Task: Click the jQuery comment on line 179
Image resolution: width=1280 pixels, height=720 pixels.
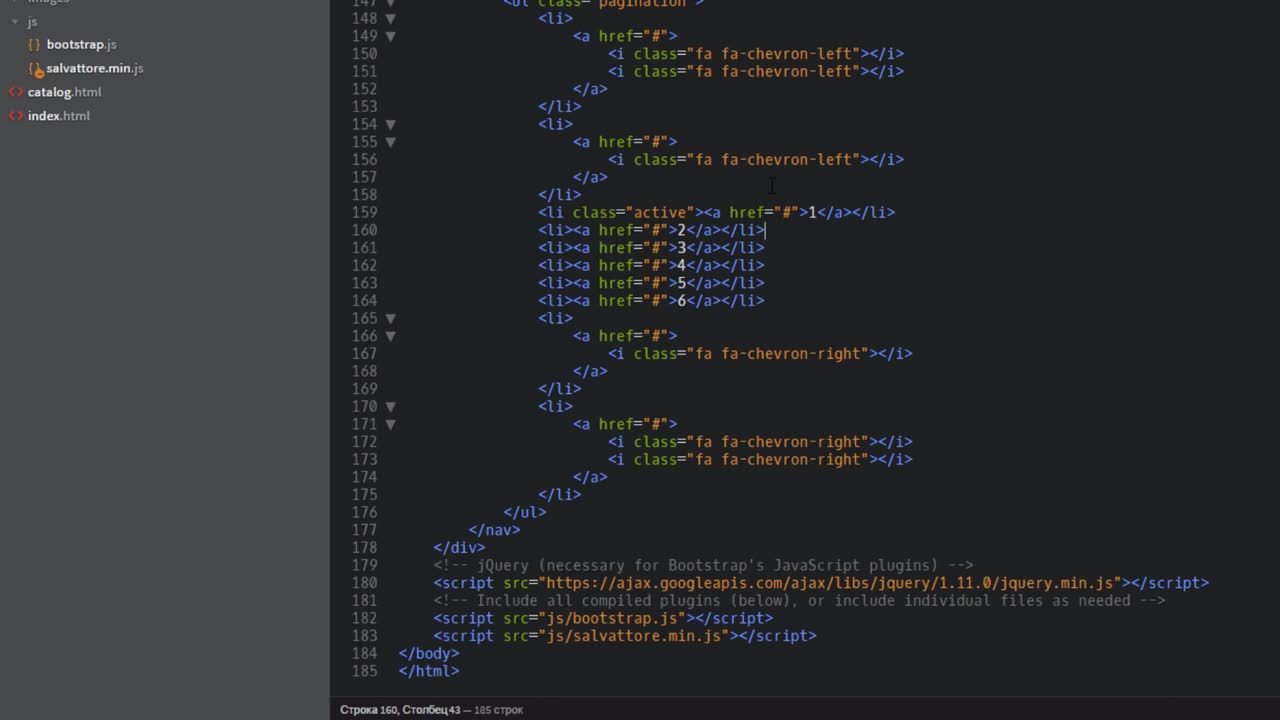Action: 703,565
